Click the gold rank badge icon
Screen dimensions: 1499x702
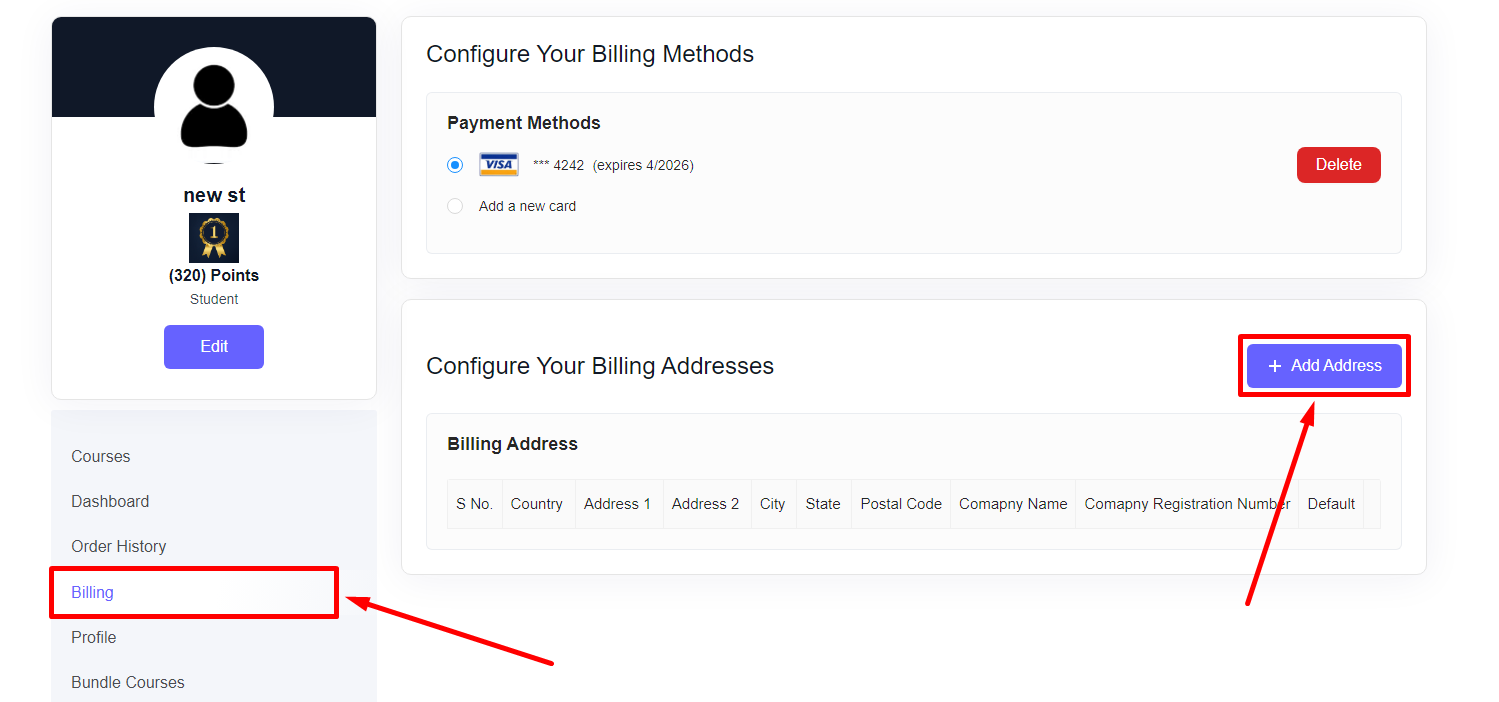point(214,238)
